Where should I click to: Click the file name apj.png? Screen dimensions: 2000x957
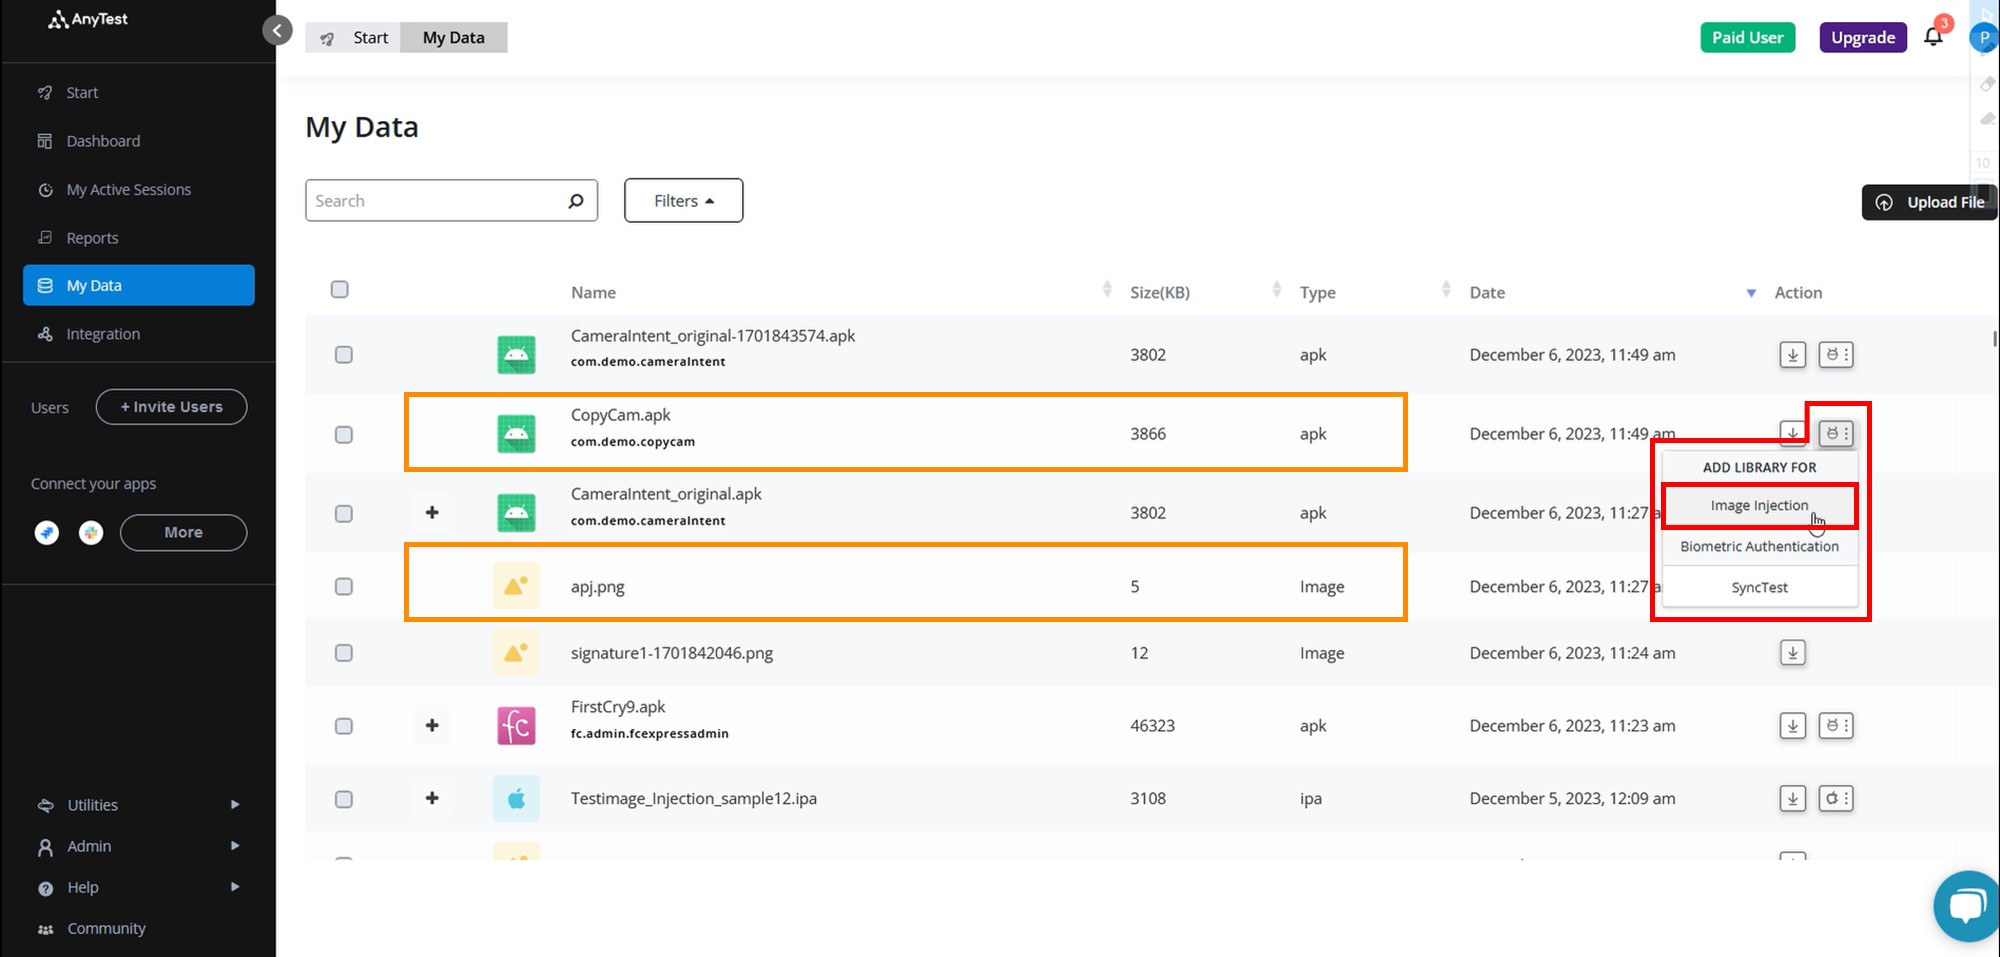coord(597,587)
